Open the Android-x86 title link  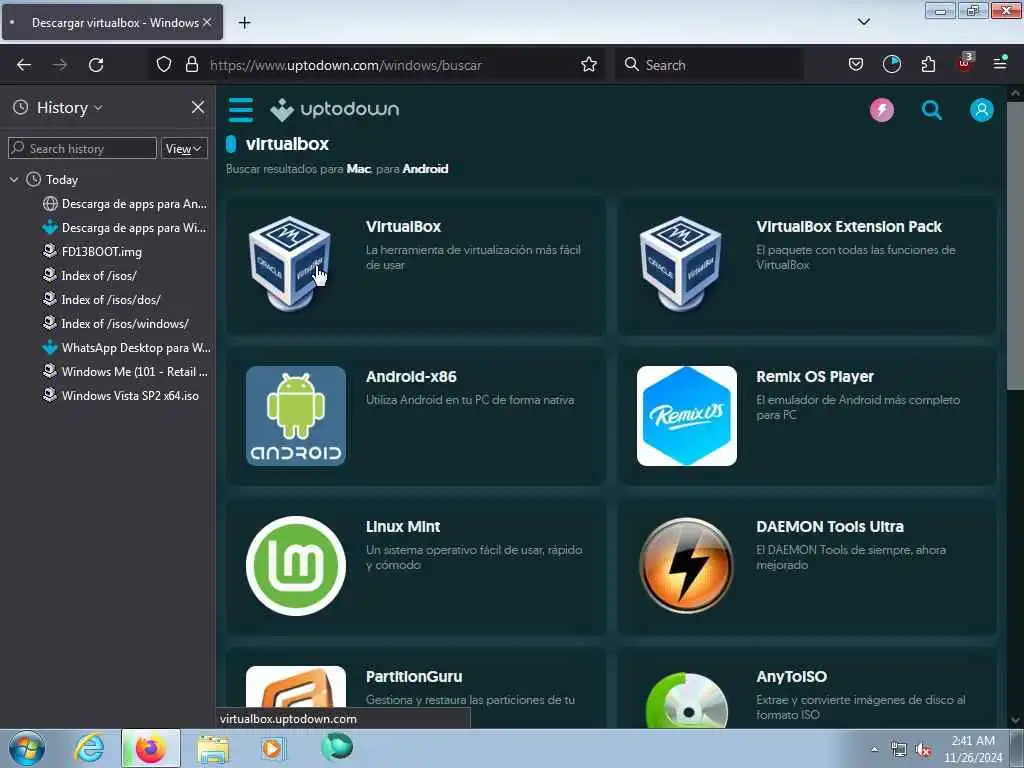411,377
